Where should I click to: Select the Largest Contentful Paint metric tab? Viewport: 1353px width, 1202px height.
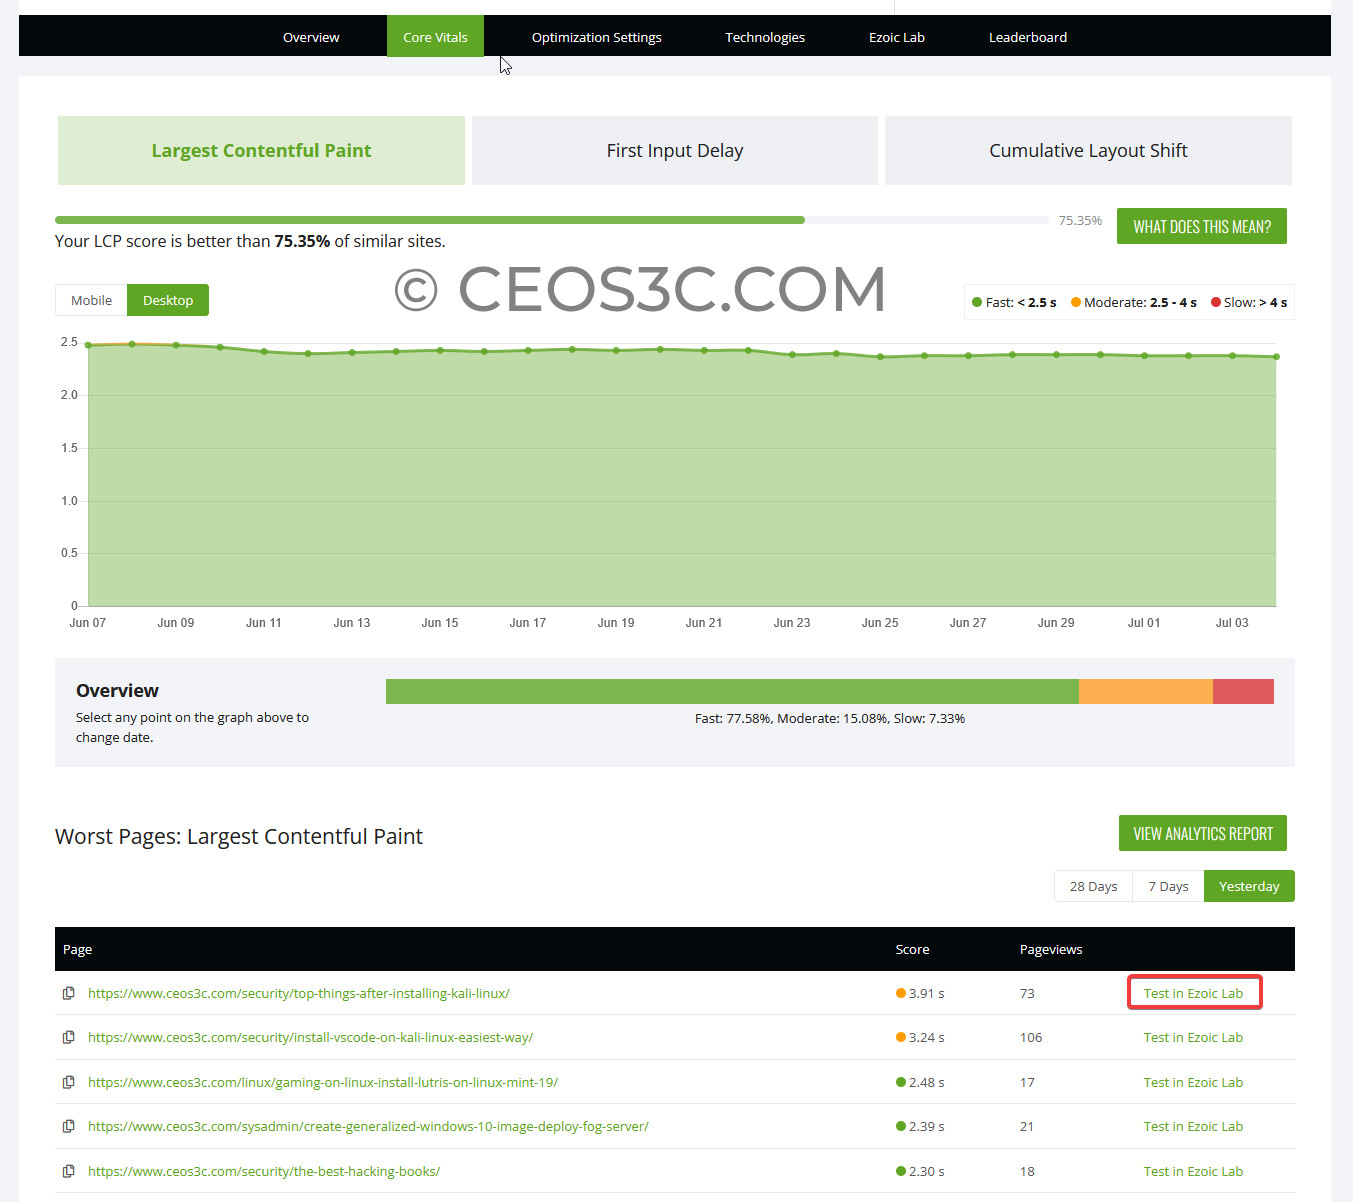tap(261, 150)
